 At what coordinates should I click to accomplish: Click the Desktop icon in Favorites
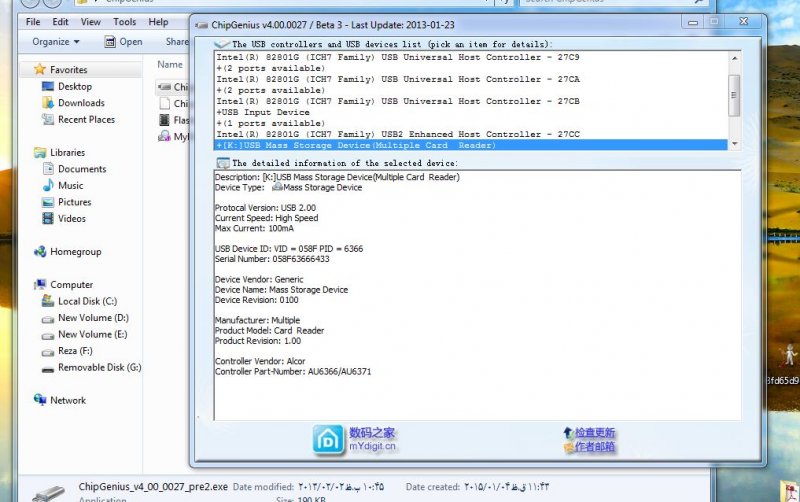pyautogui.click(x=48, y=86)
